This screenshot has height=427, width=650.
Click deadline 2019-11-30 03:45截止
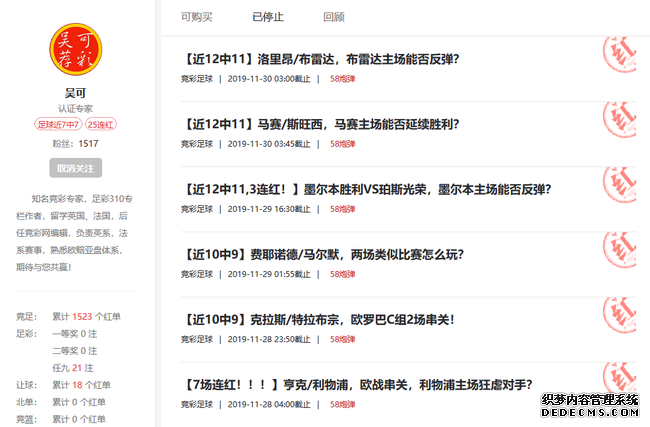269,144
